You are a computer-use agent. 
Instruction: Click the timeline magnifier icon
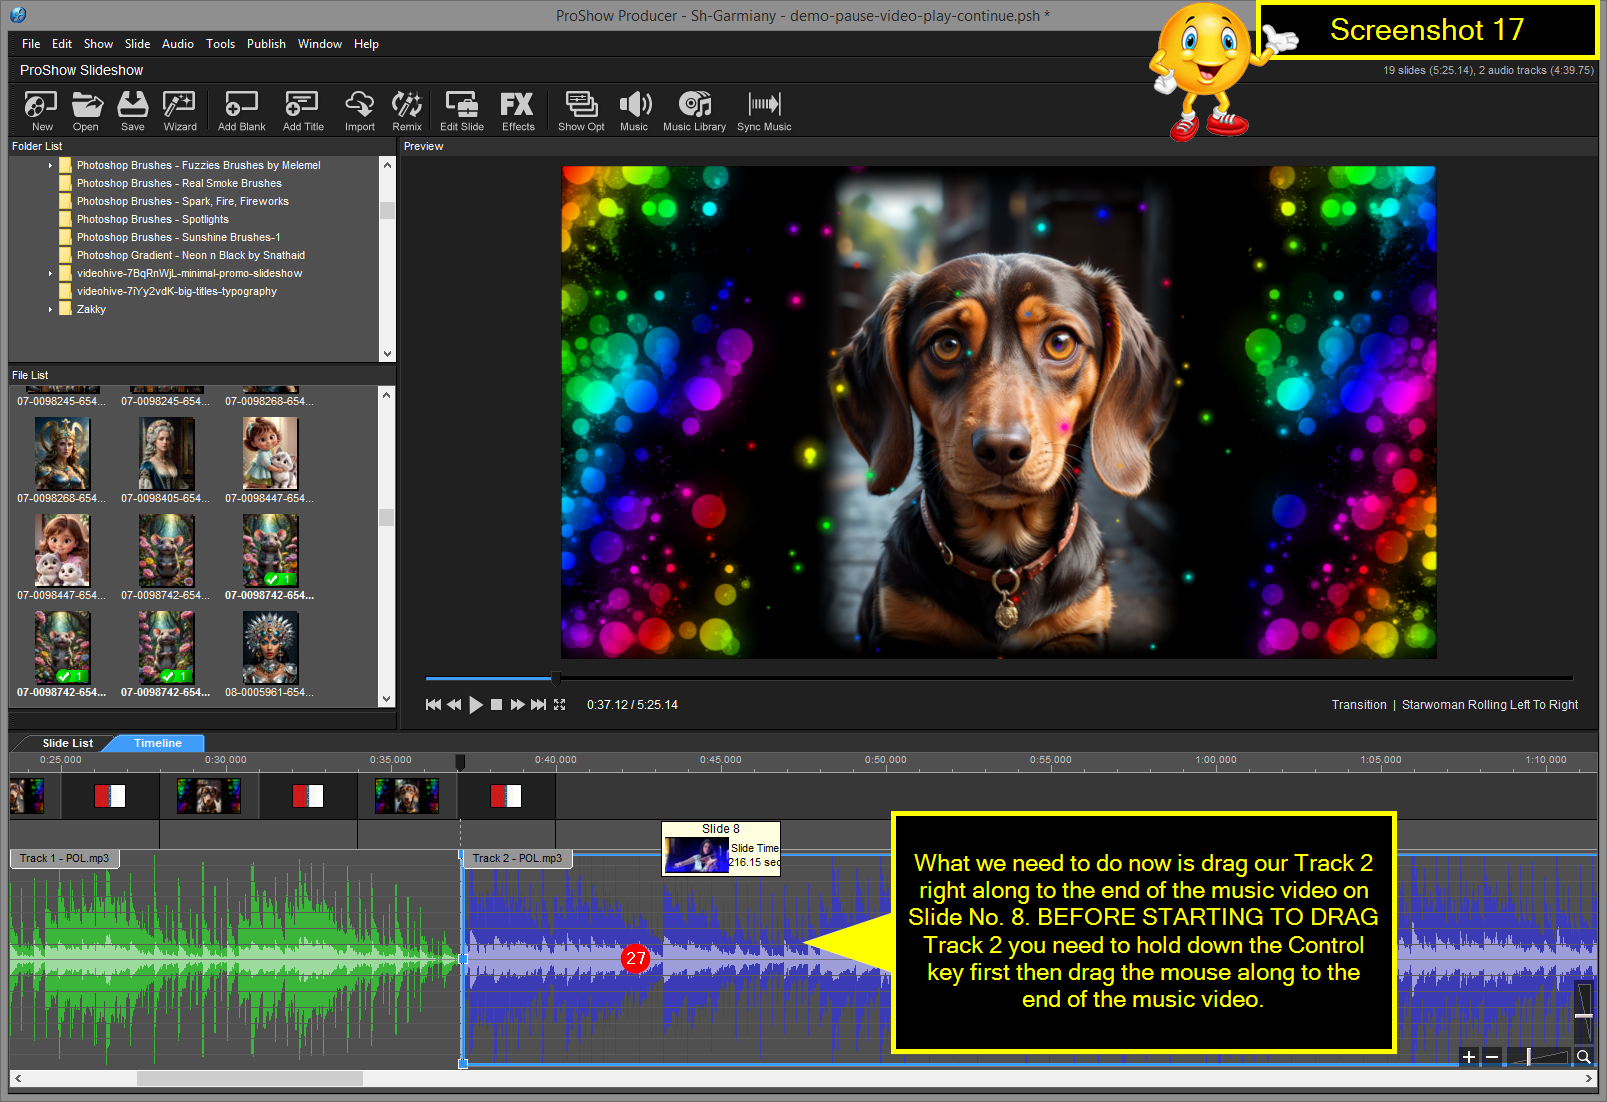(x=1584, y=1057)
